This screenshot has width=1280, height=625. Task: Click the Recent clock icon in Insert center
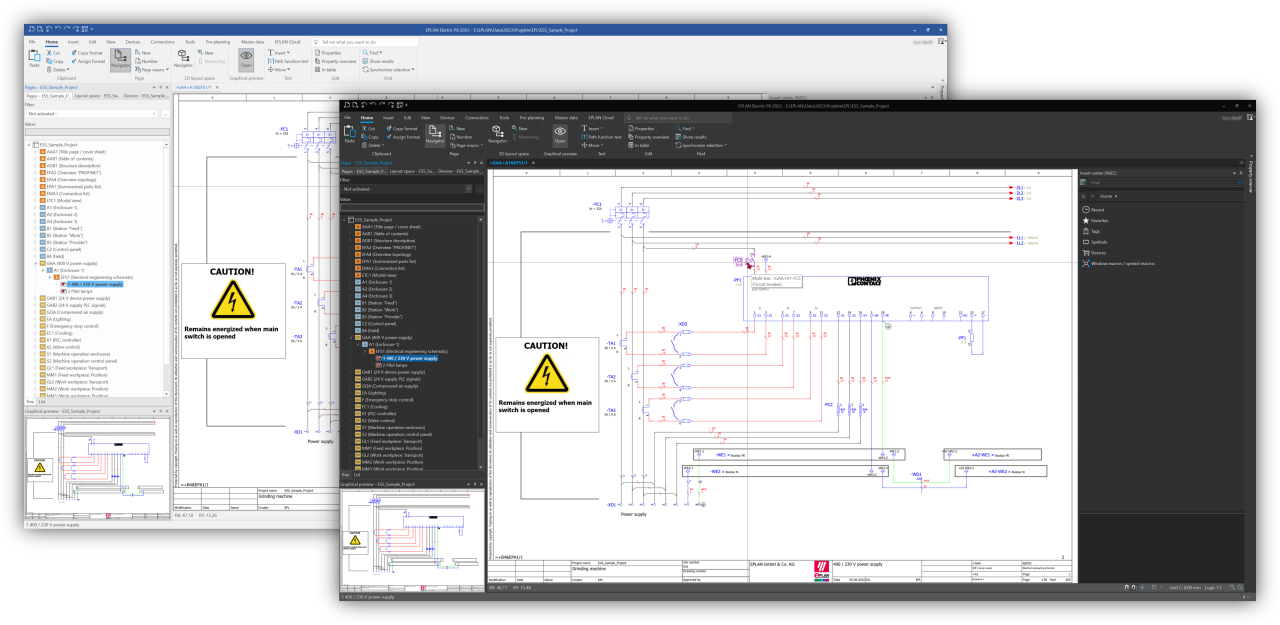point(1085,210)
